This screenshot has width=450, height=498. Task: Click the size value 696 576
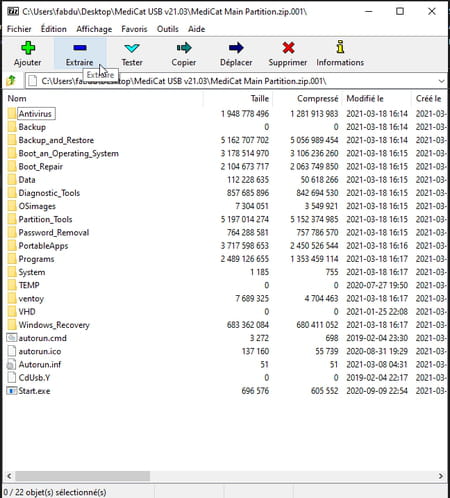(x=255, y=391)
